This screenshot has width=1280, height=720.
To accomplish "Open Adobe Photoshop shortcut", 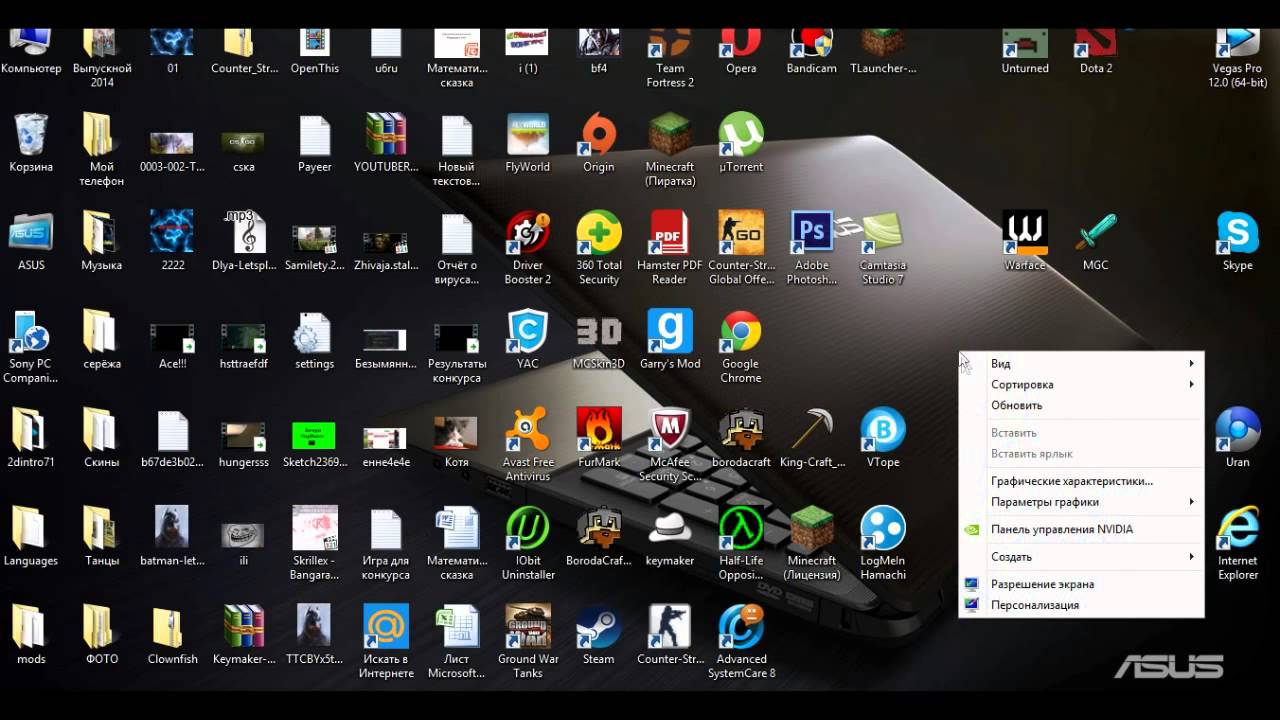I will pyautogui.click(x=812, y=247).
